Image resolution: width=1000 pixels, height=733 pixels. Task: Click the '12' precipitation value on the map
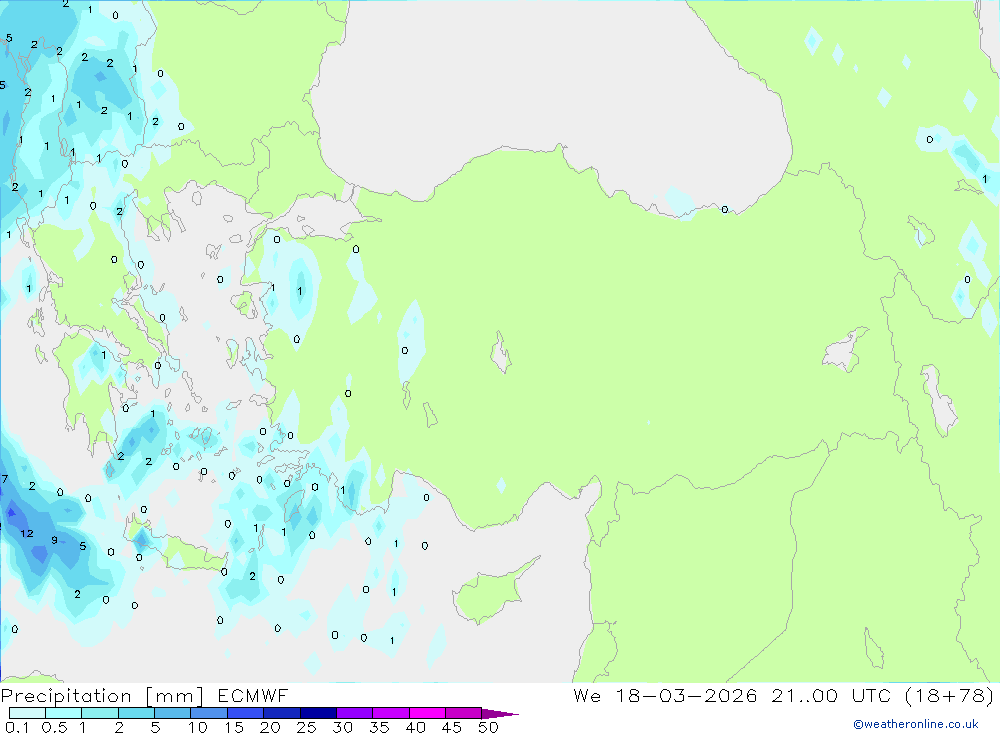pyautogui.click(x=27, y=533)
